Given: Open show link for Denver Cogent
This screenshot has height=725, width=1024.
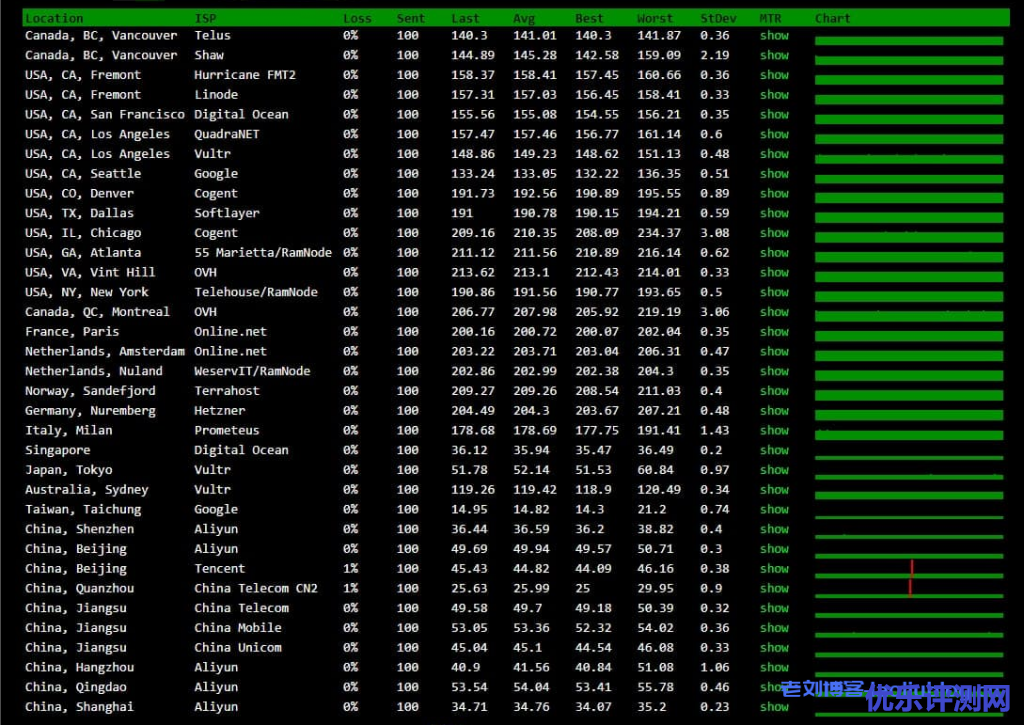Looking at the screenshot, I should (x=774, y=193).
